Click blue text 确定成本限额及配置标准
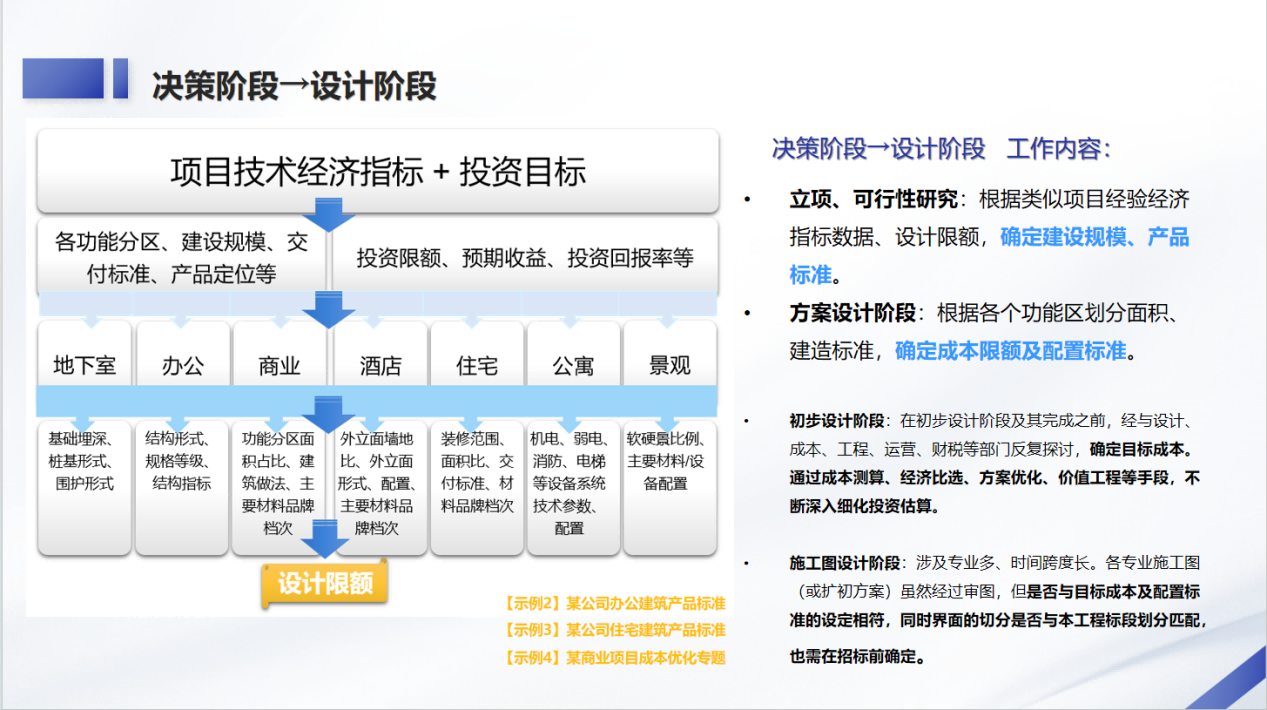The width and height of the screenshot is (1267, 710). [x=1010, y=351]
